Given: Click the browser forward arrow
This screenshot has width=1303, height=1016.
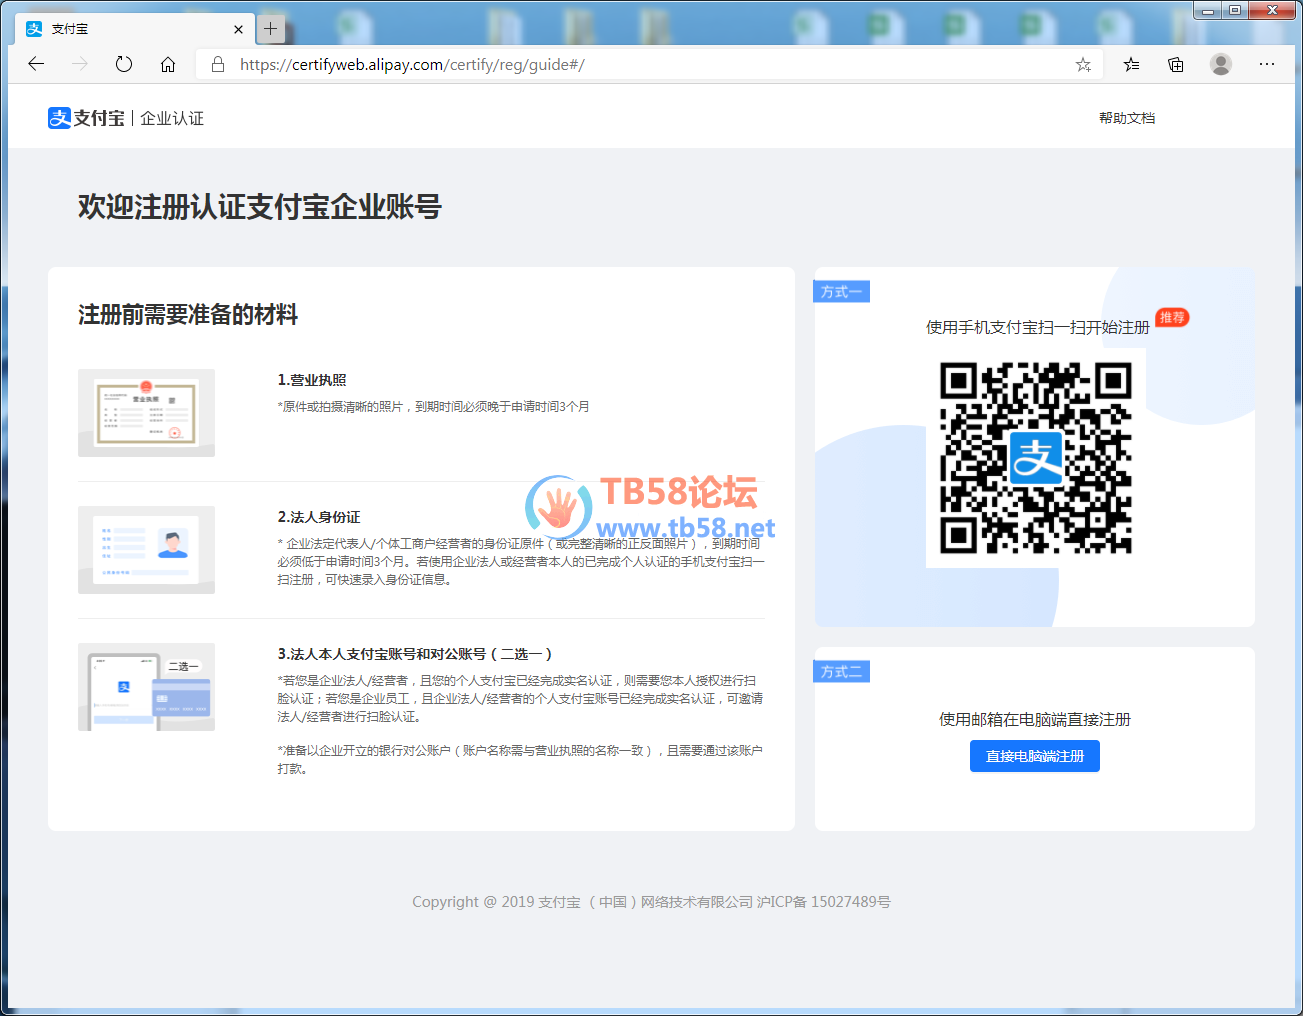Looking at the screenshot, I should 80,64.
